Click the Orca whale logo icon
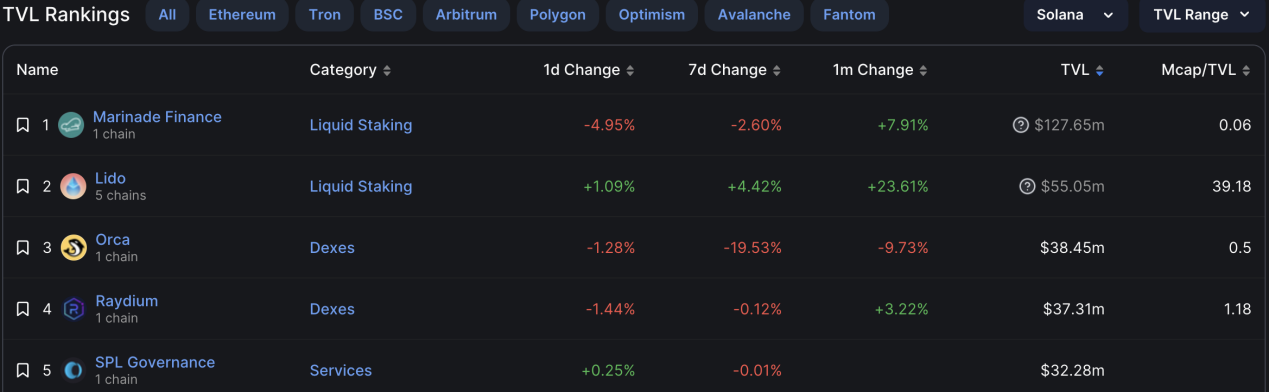 (x=72, y=248)
